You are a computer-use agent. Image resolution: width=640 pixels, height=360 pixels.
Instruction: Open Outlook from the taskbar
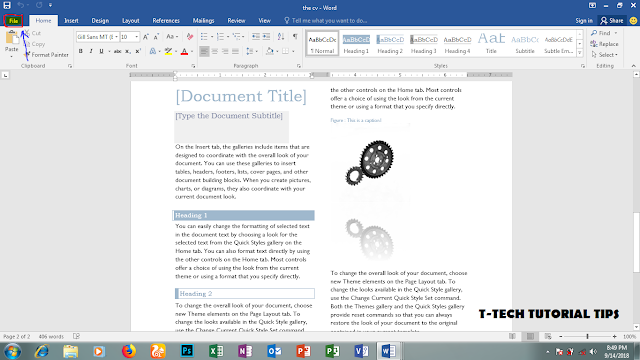coord(274,351)
